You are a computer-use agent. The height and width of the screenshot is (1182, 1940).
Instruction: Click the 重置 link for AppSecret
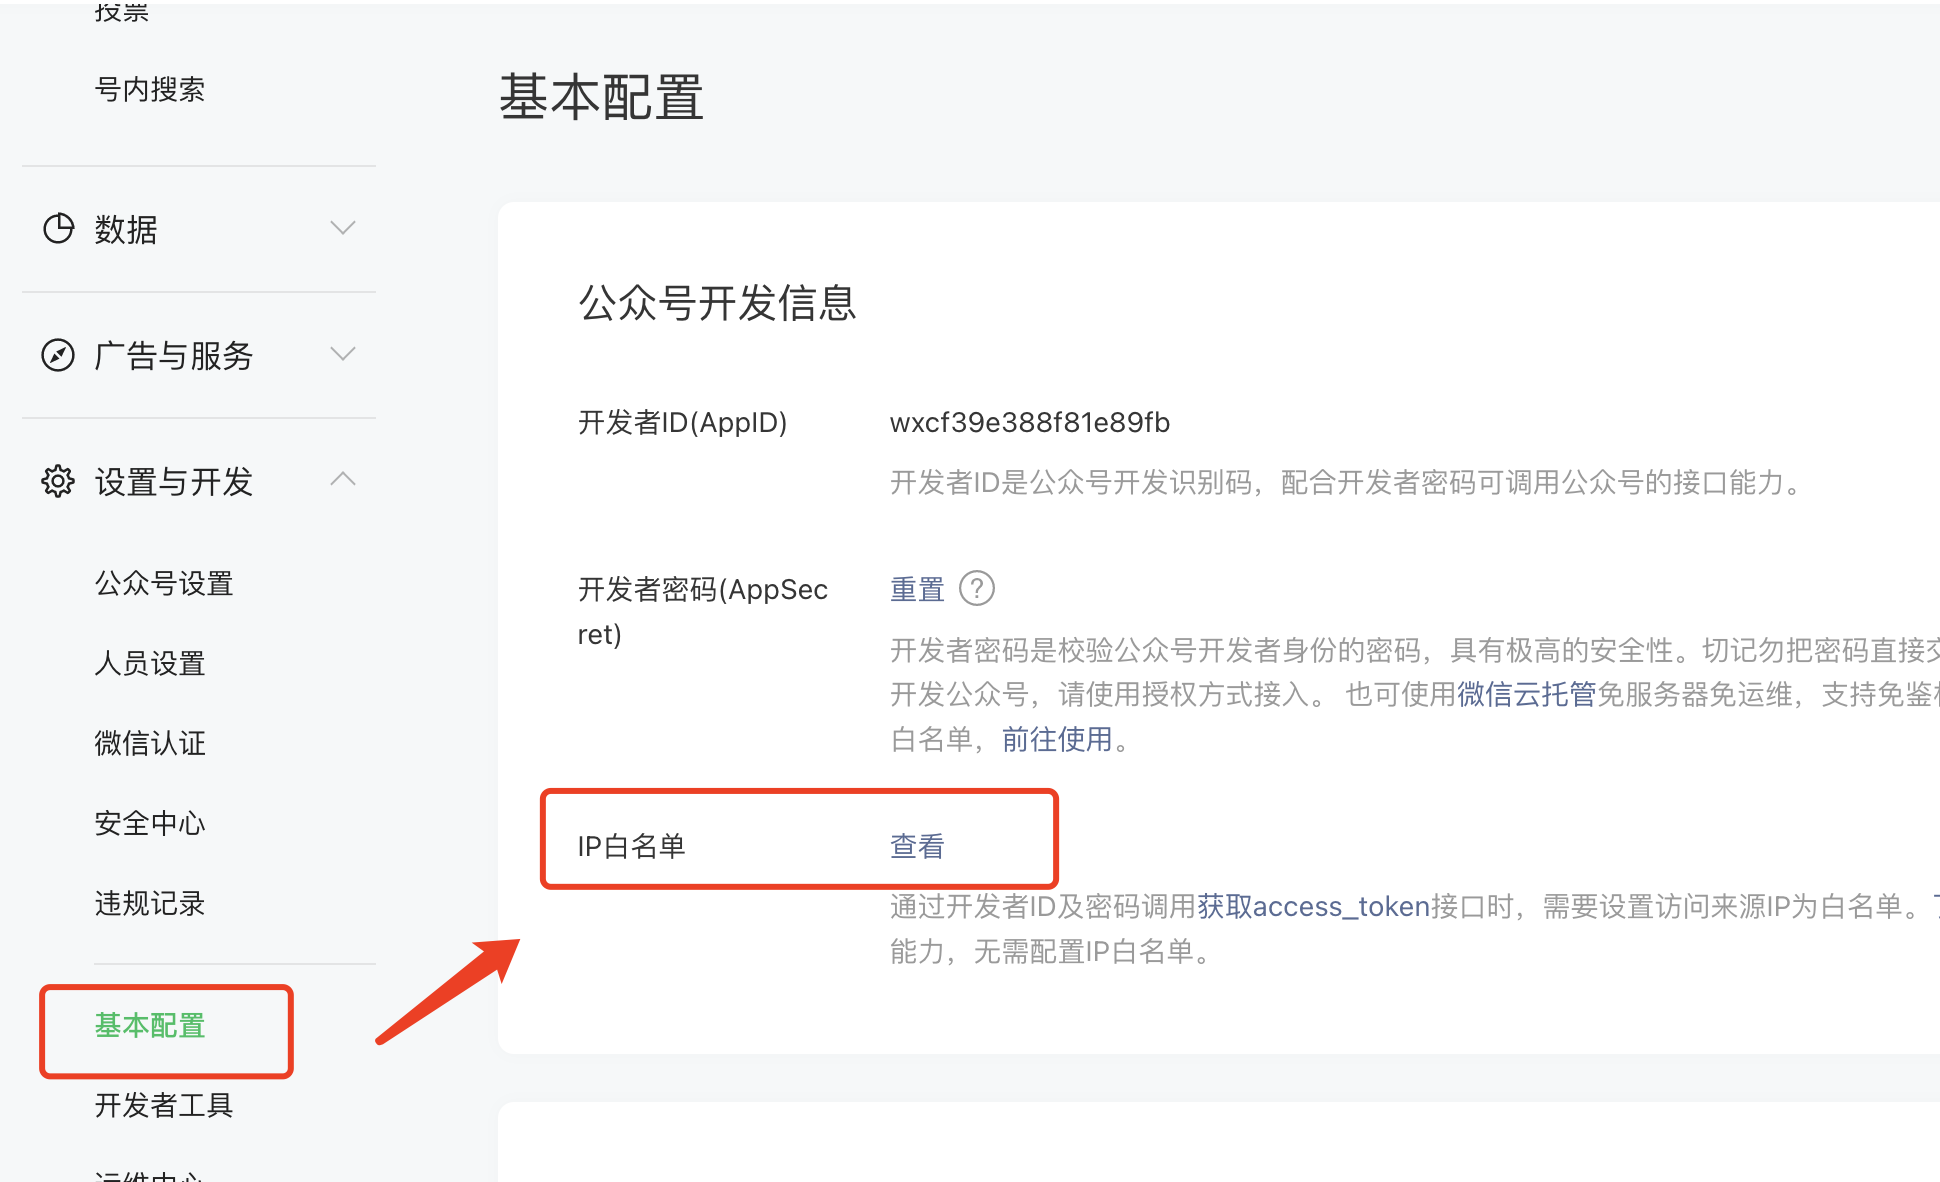click(x=917, y=590)
